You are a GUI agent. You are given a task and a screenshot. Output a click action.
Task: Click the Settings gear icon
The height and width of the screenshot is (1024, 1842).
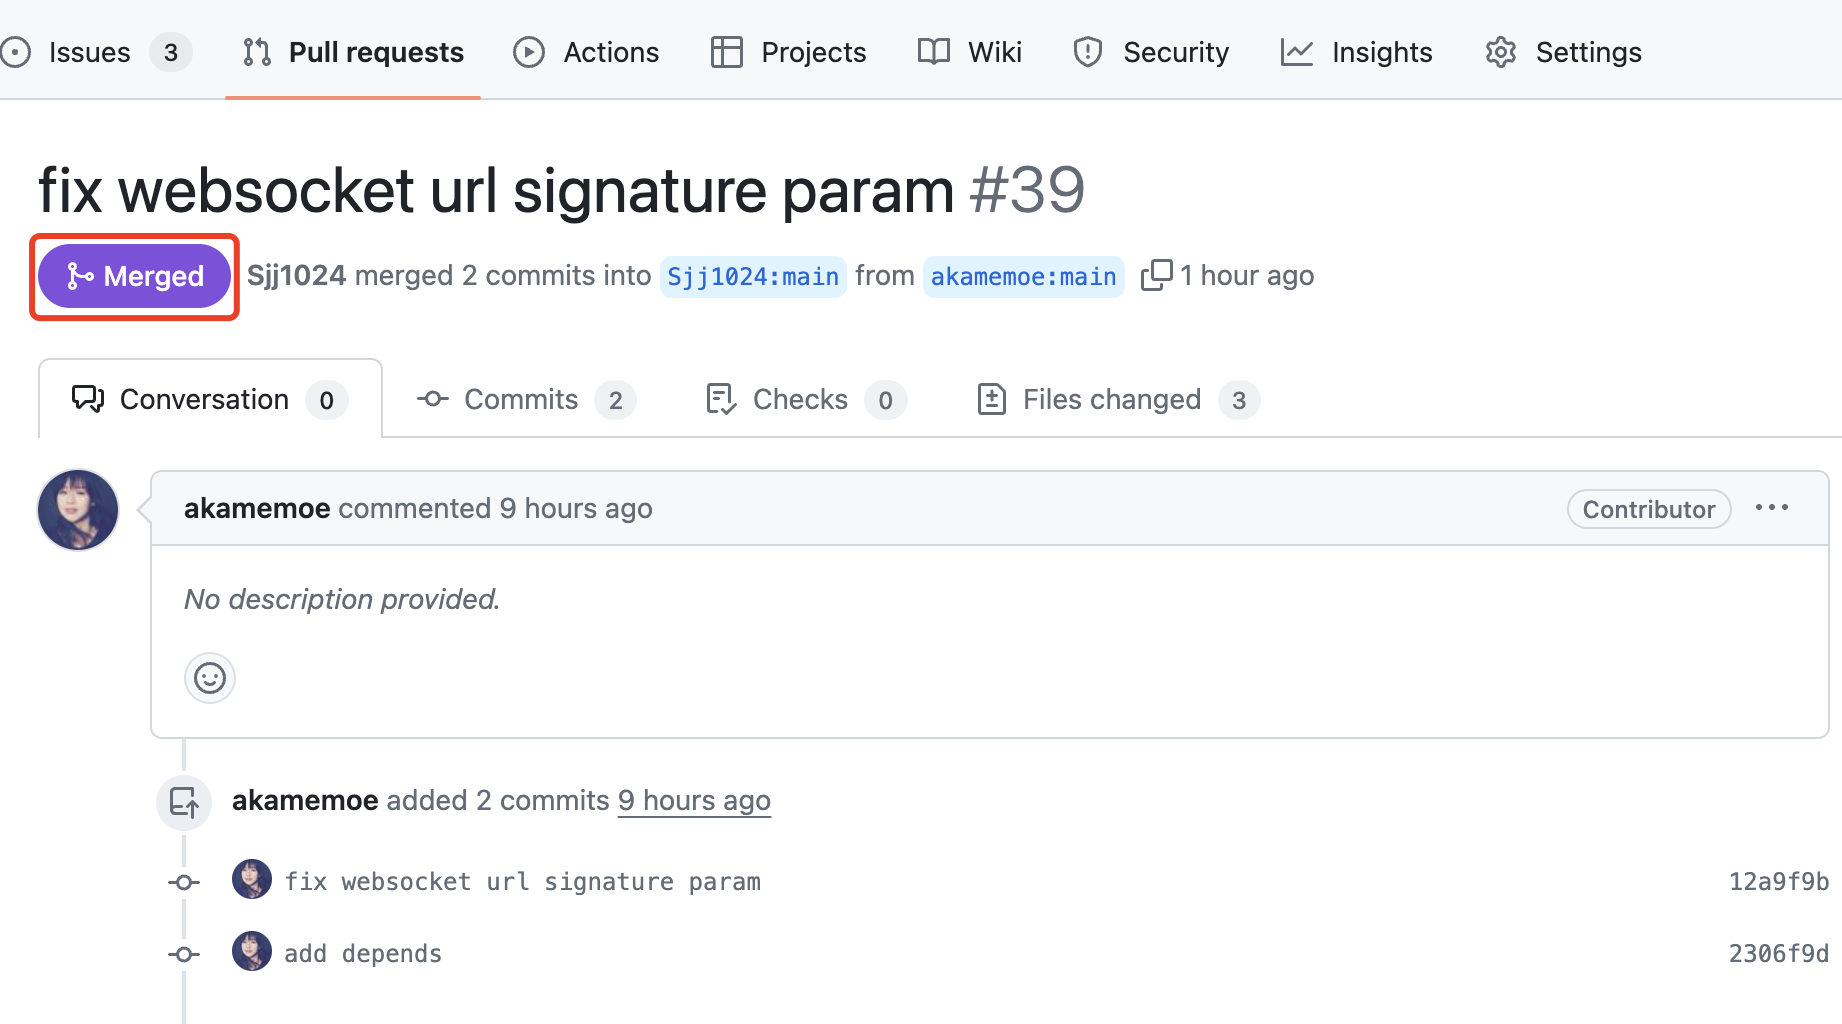(1500, 52)
